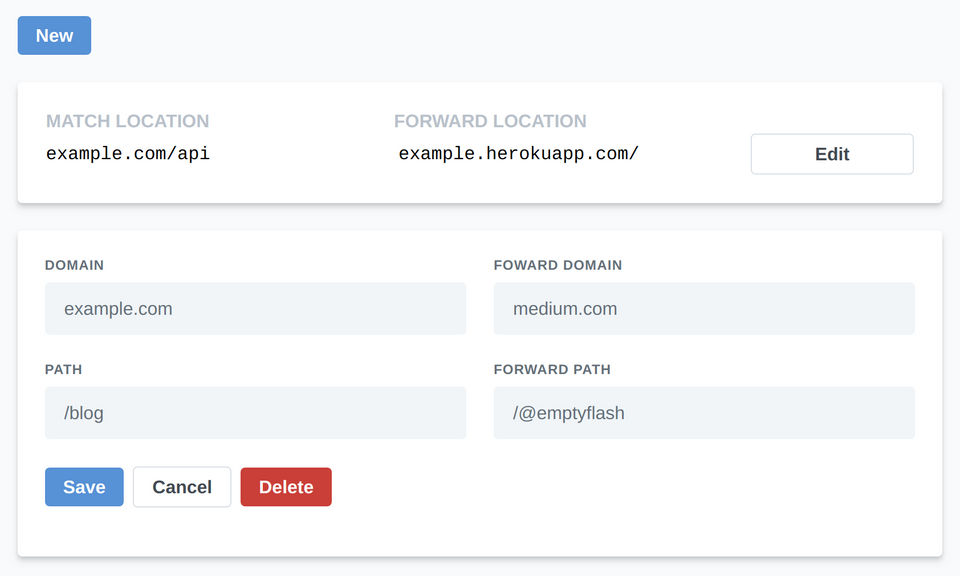Select the example.com/api match location text
The width and height of the screenshot is (960, 576).
(128, 153)
